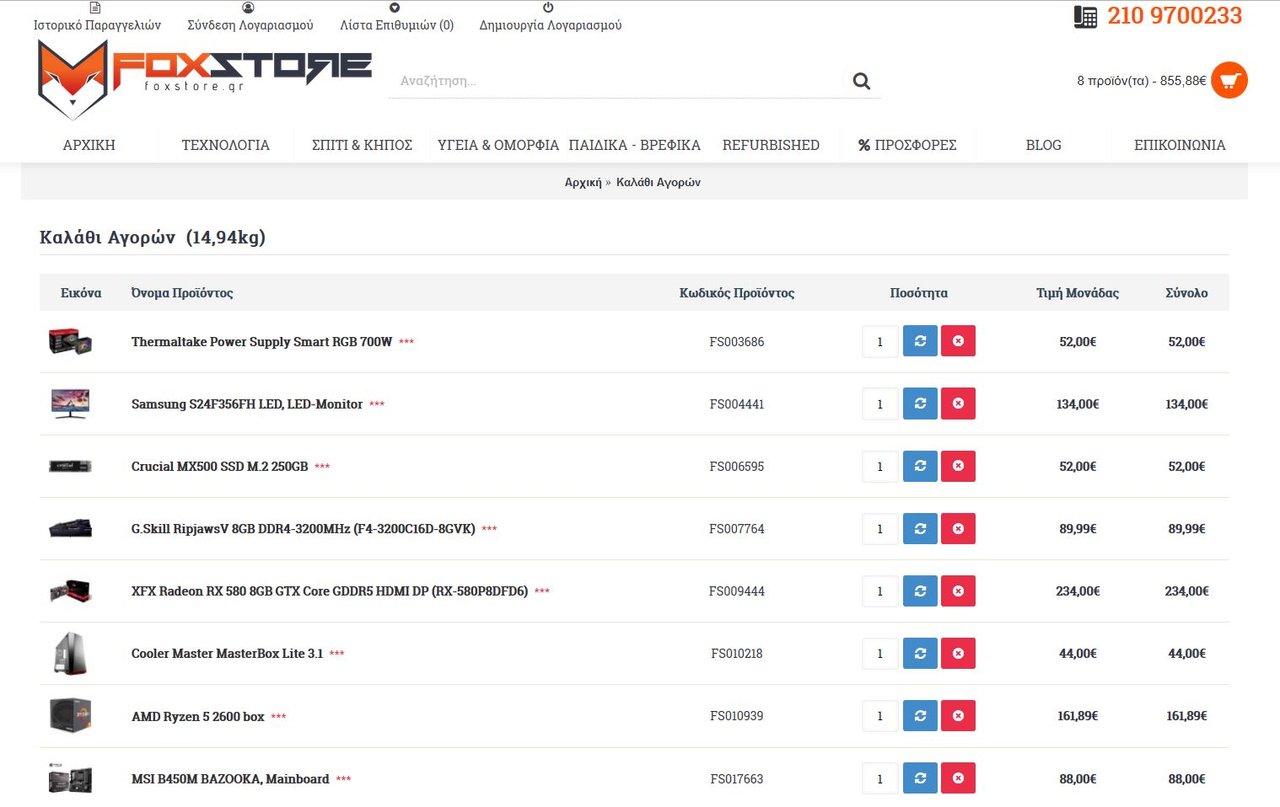Click Cooler Master case thumbnail
1280x807 pixels.
[x=70, y=654]
